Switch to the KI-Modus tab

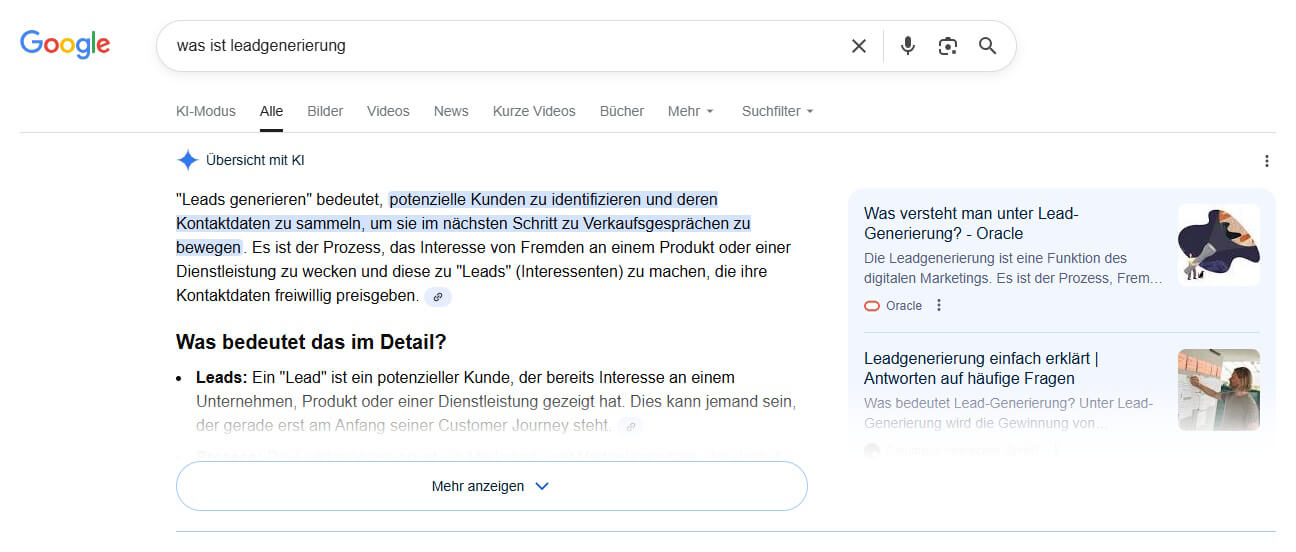205,111
